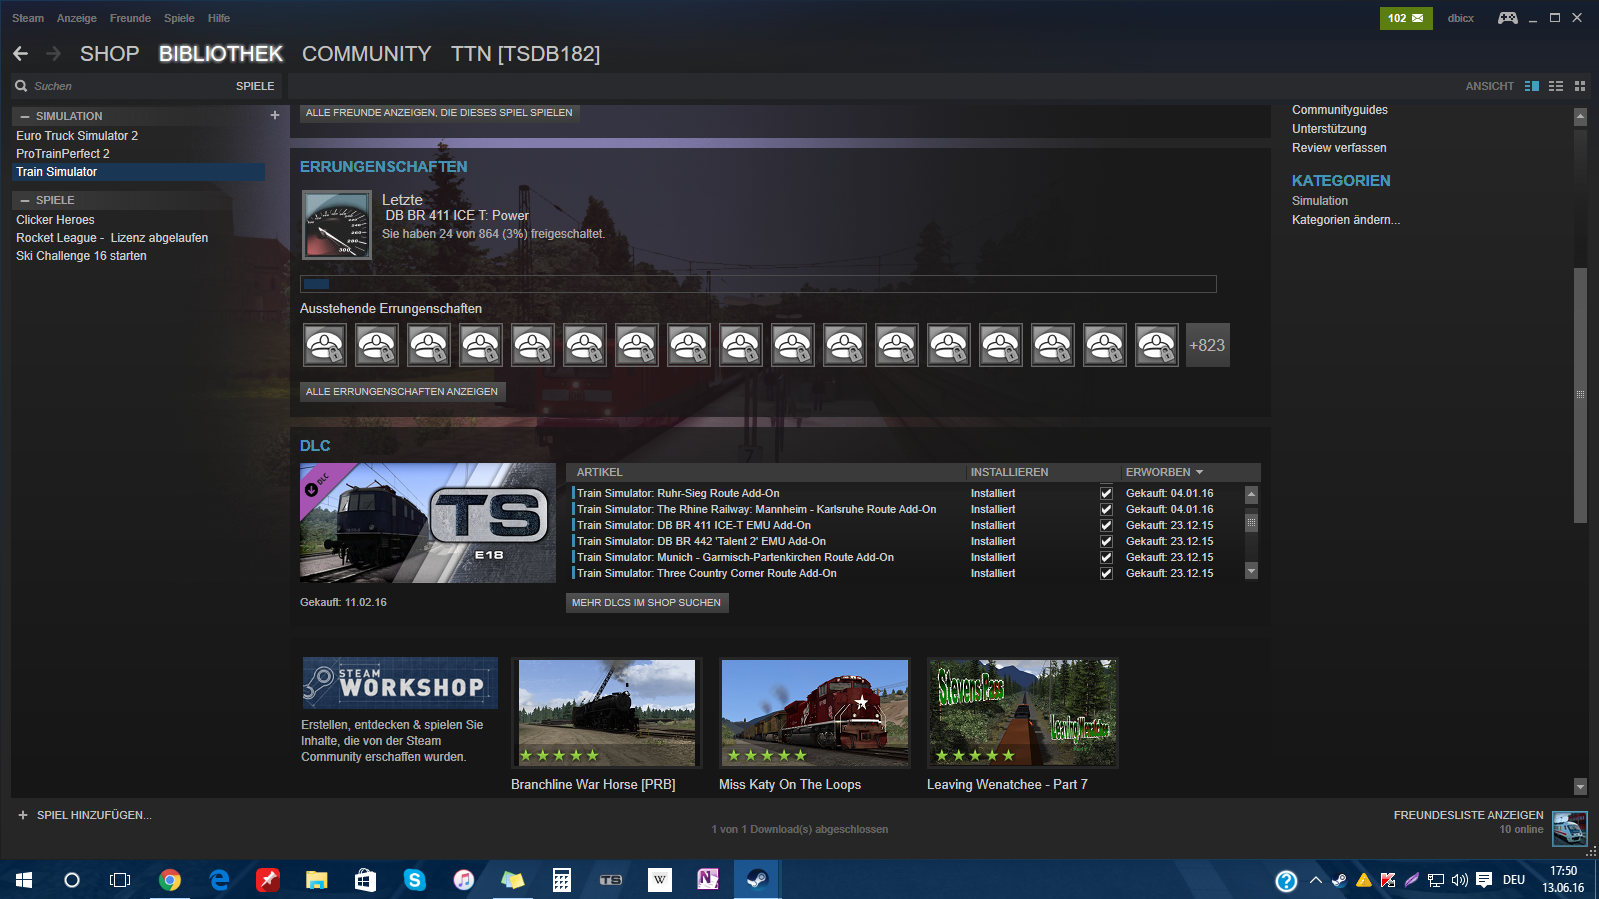Click the Steam icon in the taskbar

757,880
